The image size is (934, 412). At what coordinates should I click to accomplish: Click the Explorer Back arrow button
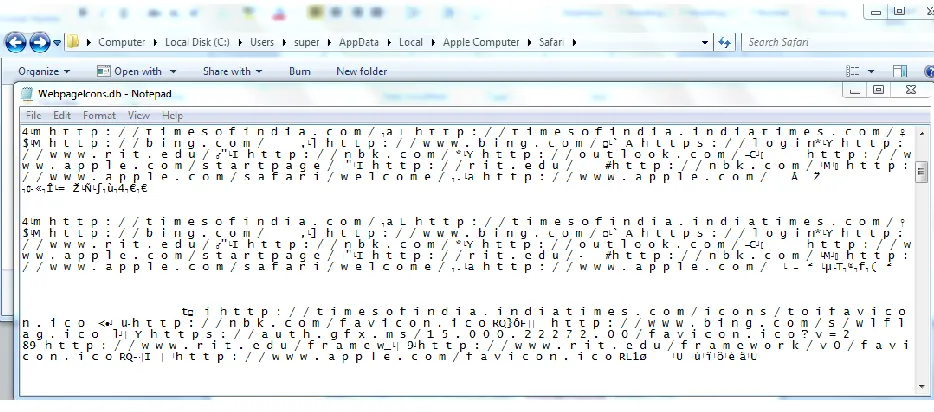(x=15, y=42)
